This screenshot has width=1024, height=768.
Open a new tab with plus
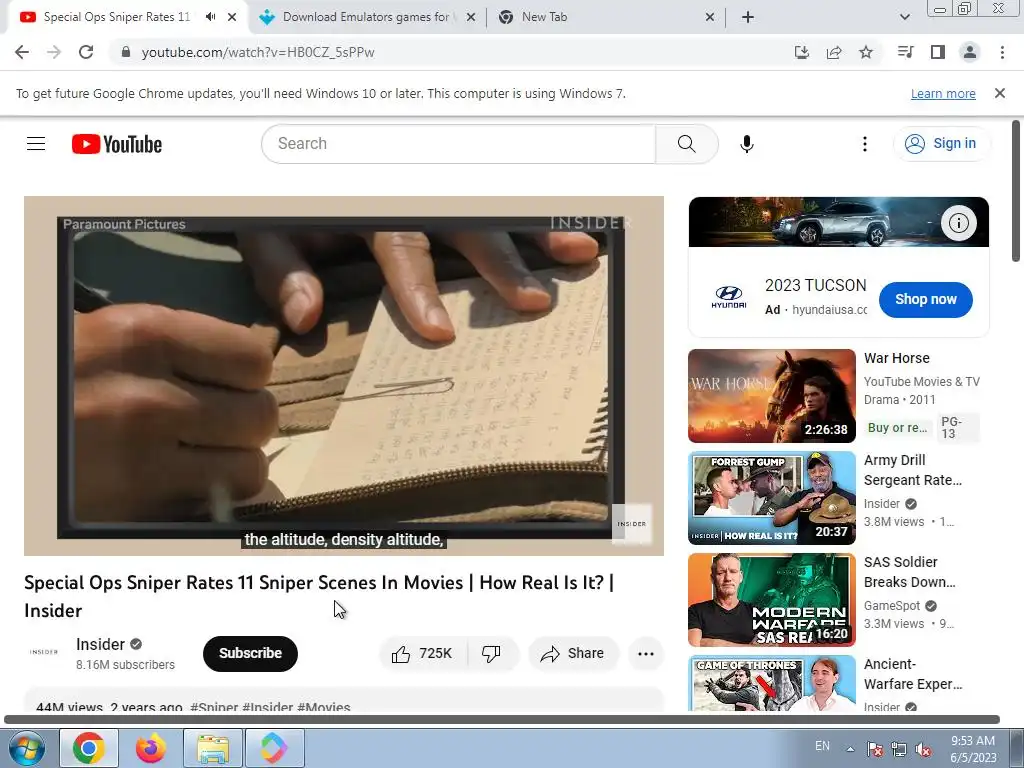pyautogui.click(x=748, y=18)
